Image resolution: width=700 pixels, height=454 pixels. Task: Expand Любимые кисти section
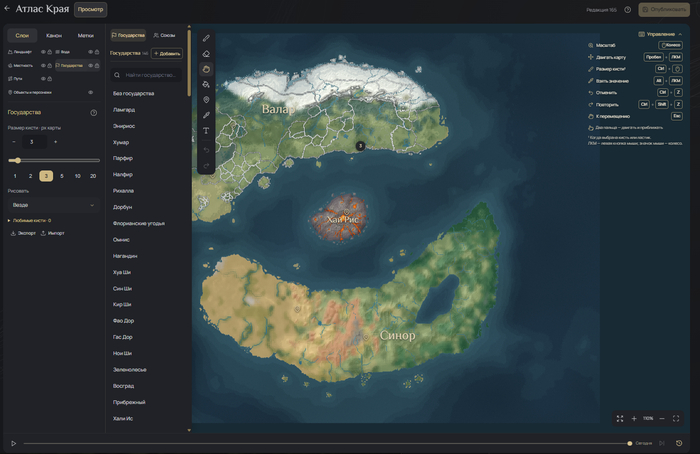(29, 221)
